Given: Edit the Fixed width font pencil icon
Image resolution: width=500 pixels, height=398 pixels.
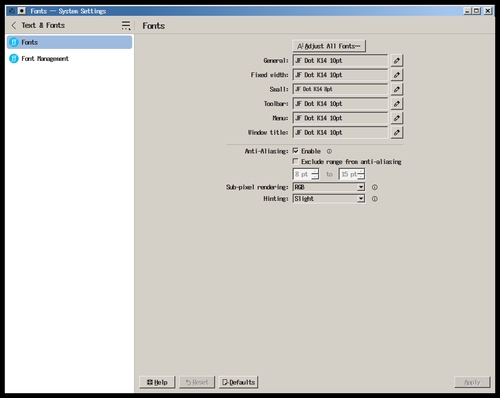Looking at the screenshot, I should pyautogui.click(x=397, y=75).
